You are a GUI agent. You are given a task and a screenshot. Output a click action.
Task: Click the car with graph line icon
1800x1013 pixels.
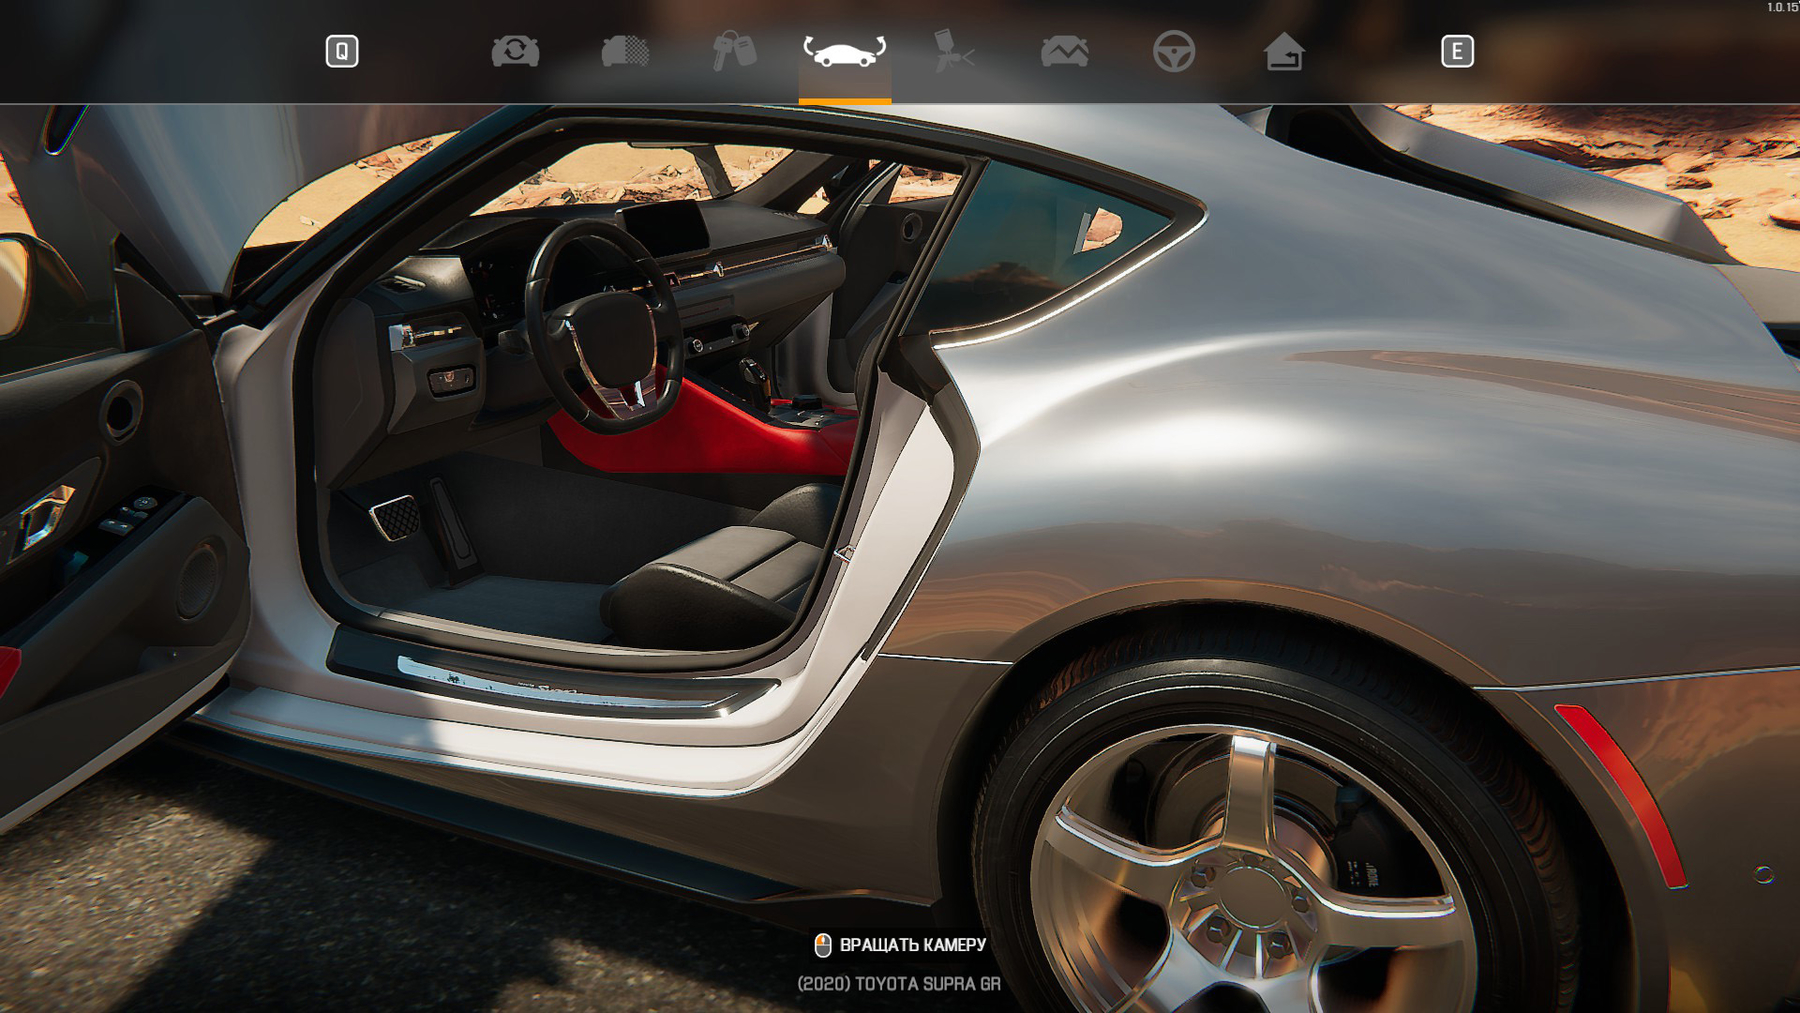(1064, 51)
